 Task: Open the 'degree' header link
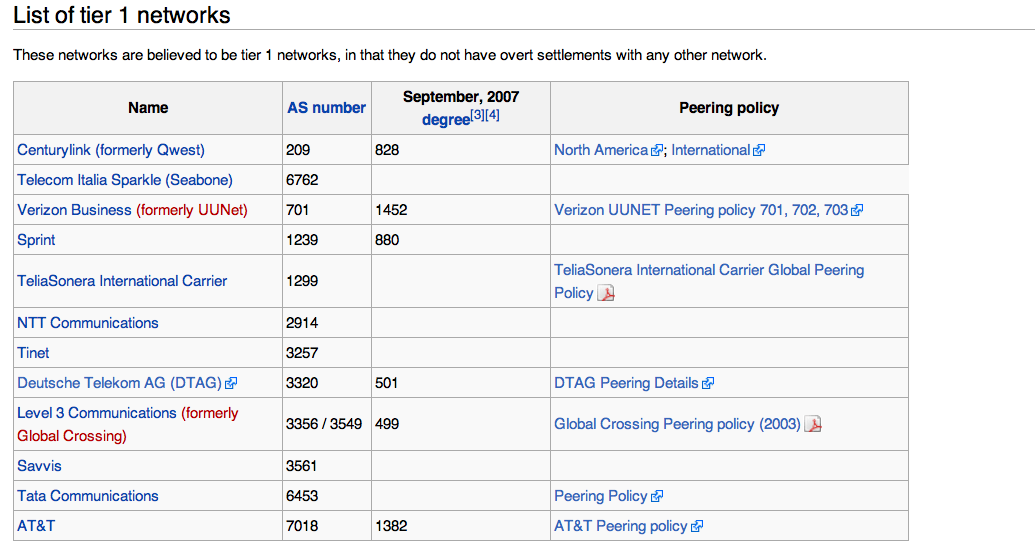446,120
